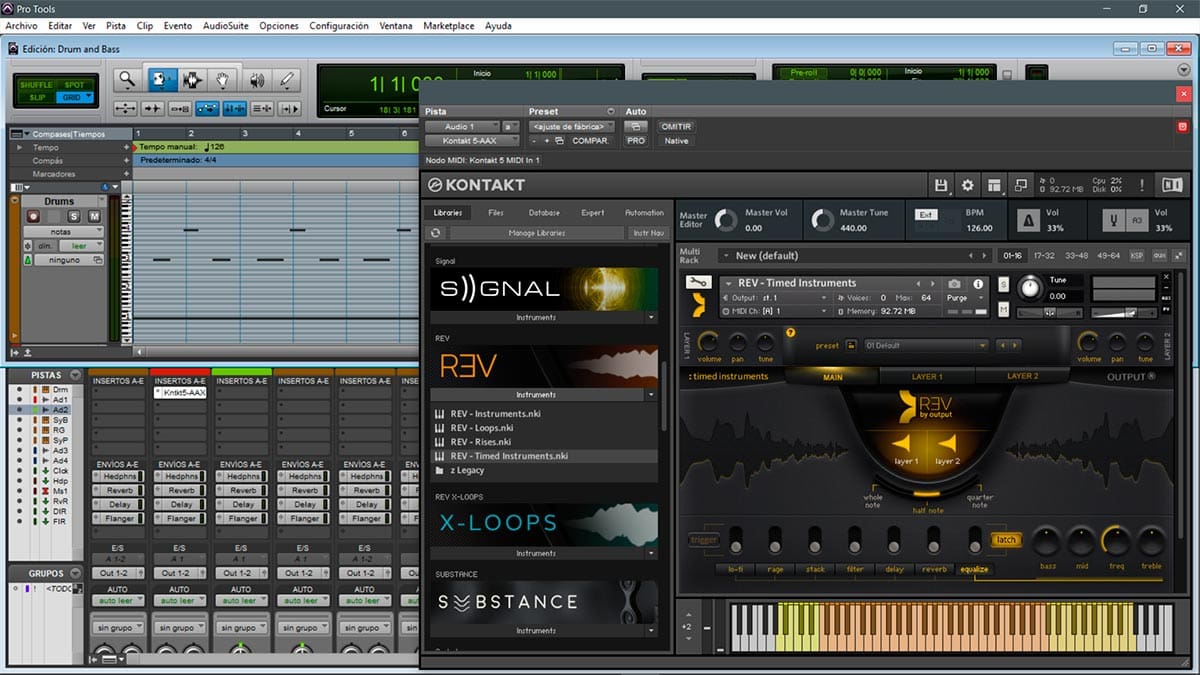Mute the REV instrument with M button
This screenshot has width=1200, height=675.
1003,310
